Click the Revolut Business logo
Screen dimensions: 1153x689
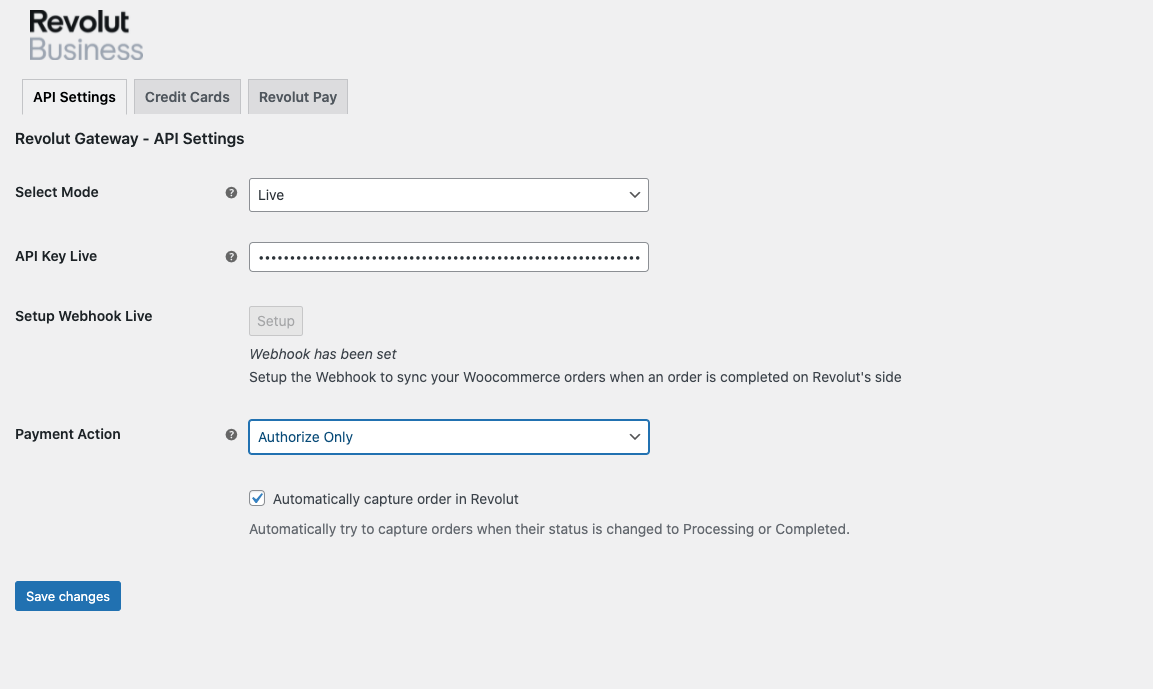click(86, 36)
